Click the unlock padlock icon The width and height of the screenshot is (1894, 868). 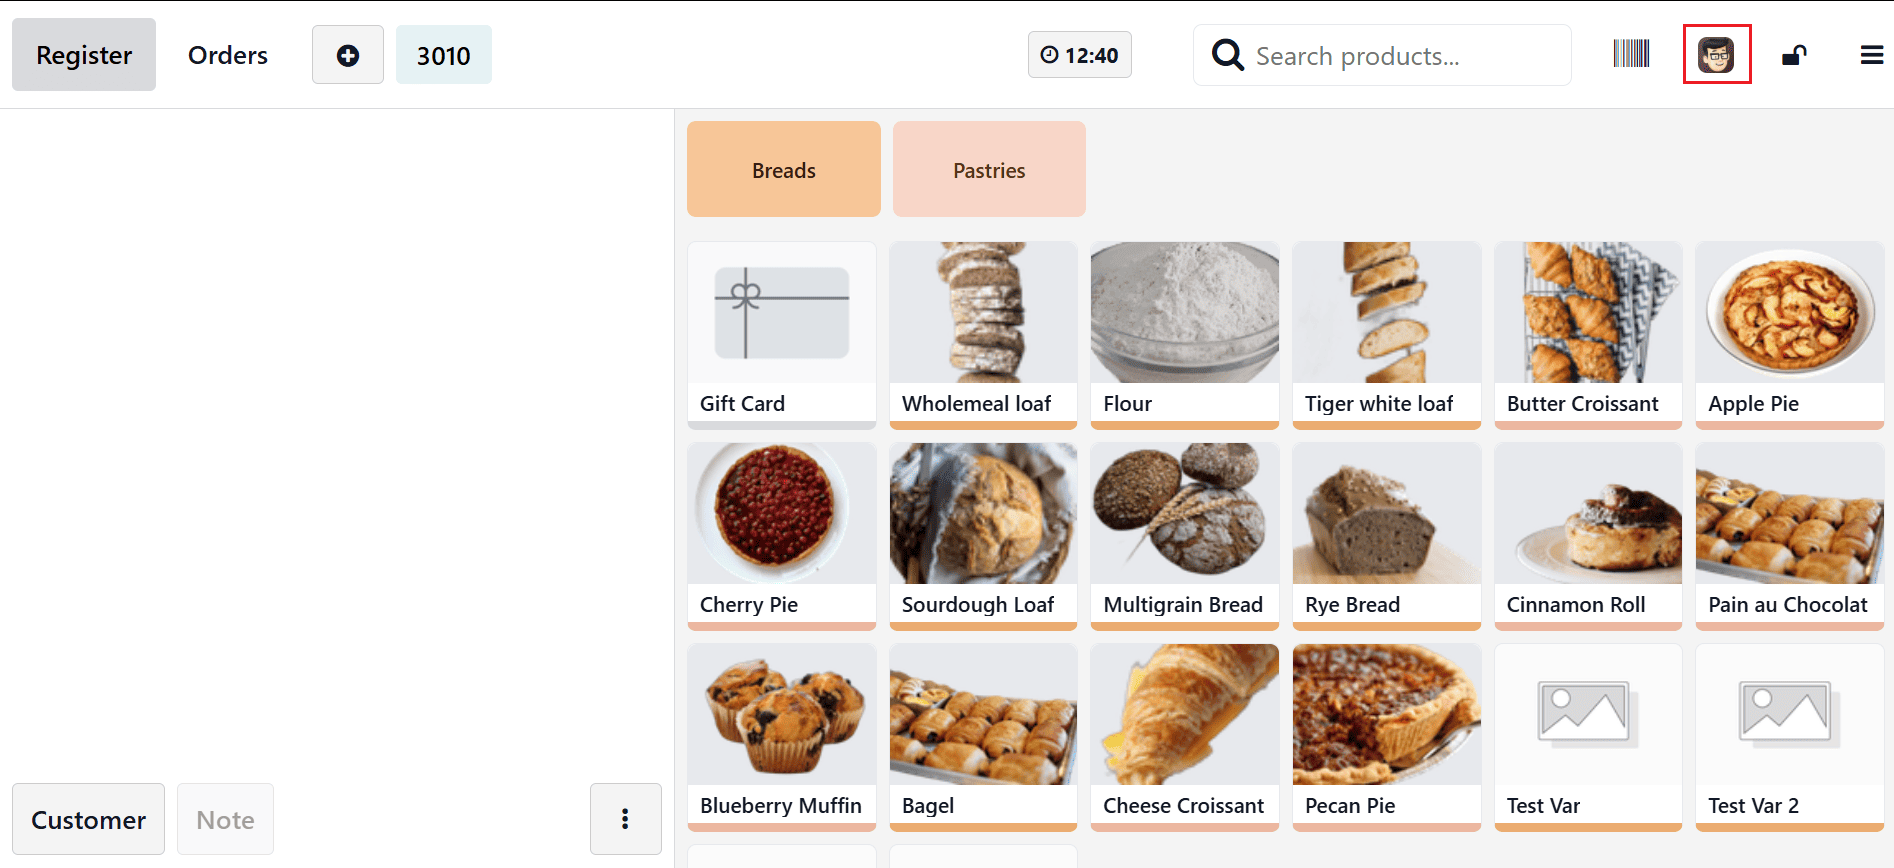pyautogui.click(x=1794, y=55)
